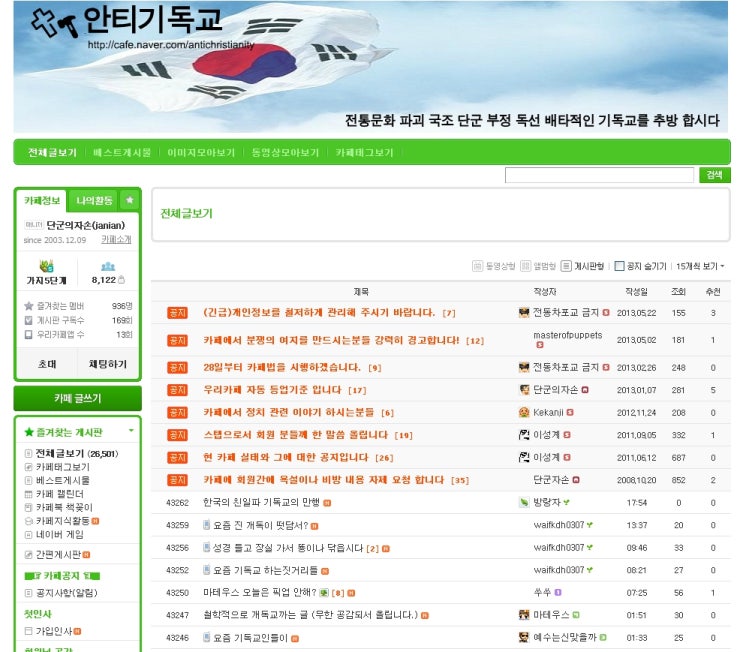This screenshot has width=743, height=652.
Task: Click 전동차포교 금지 avatar on top notice
Action: (x=524, y=313)
